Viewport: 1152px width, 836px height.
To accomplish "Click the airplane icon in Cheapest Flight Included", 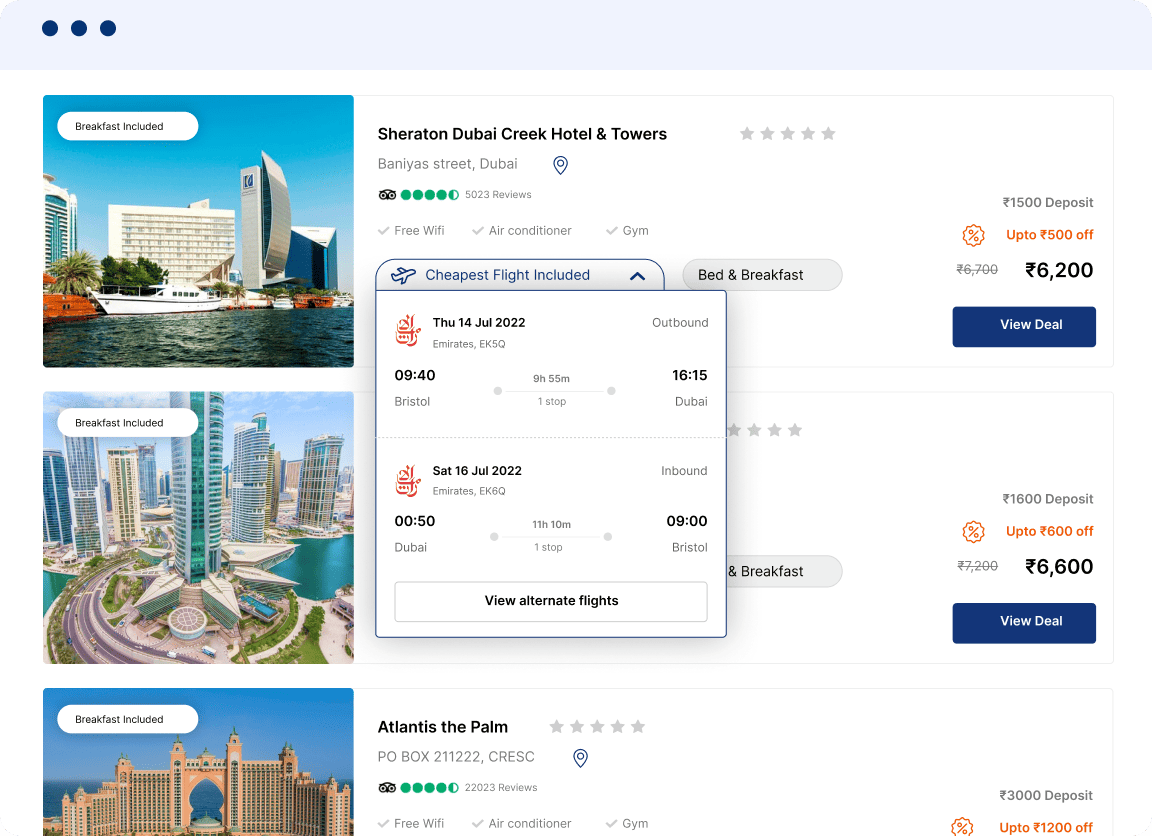I will 403,275.
